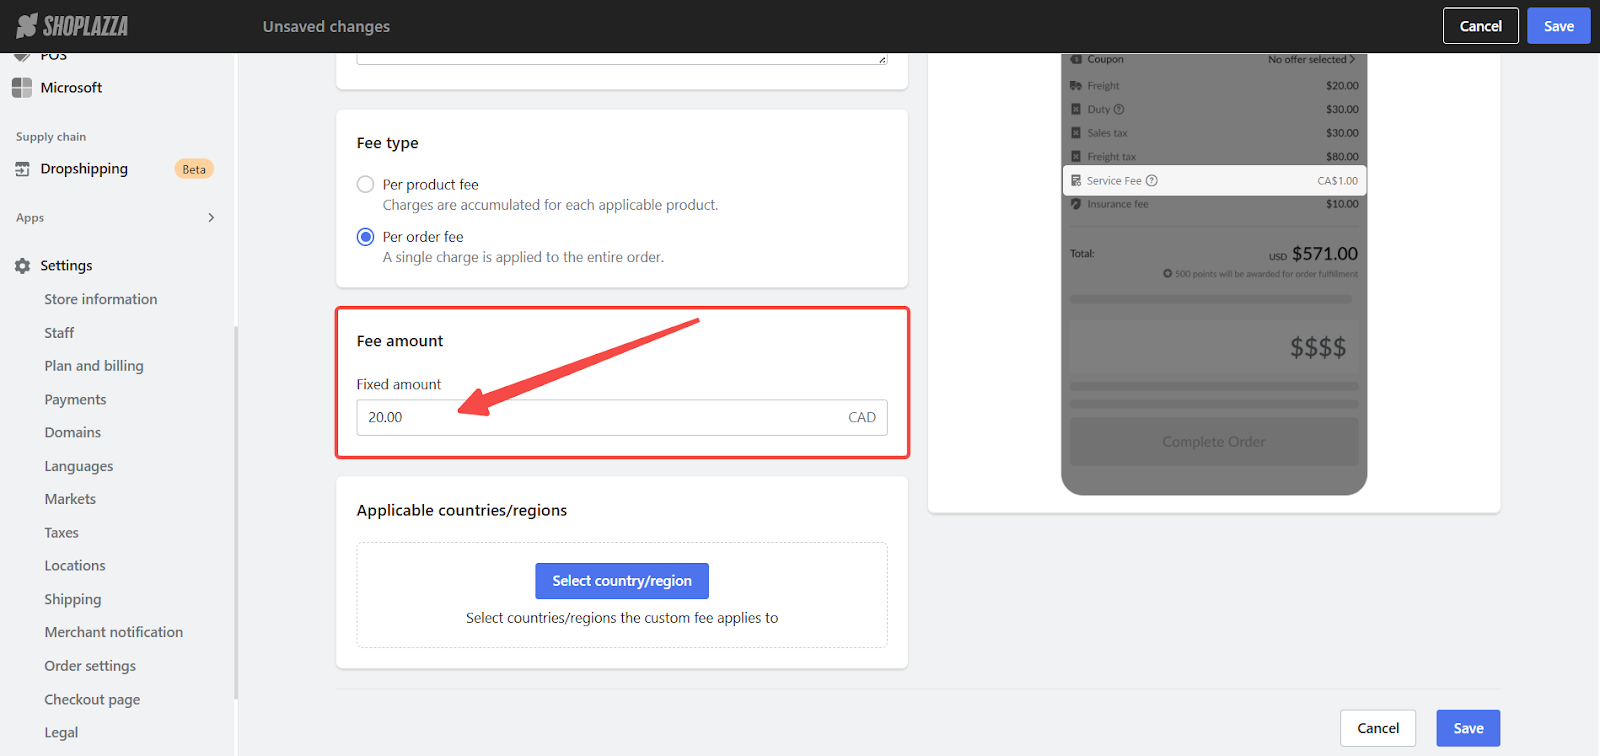Open the Shipping settings
The image size is (1600, 756).
(73, 600)
